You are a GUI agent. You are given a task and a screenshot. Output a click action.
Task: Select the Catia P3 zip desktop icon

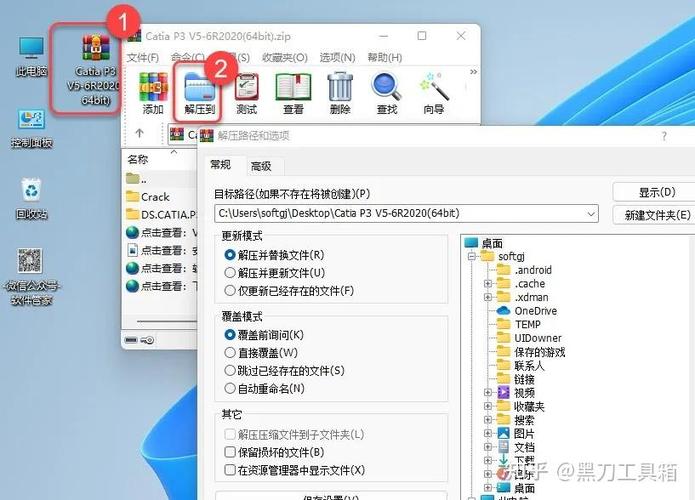pyautogui.click(x=95, y=70)
